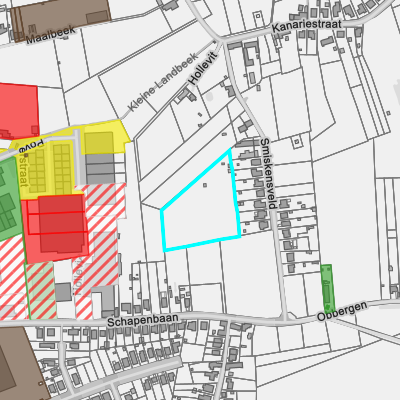The image size is (400, 400).
Task: Click the solid red zone with dark red building
Action: pyautogui.click(x=57, y=228)
